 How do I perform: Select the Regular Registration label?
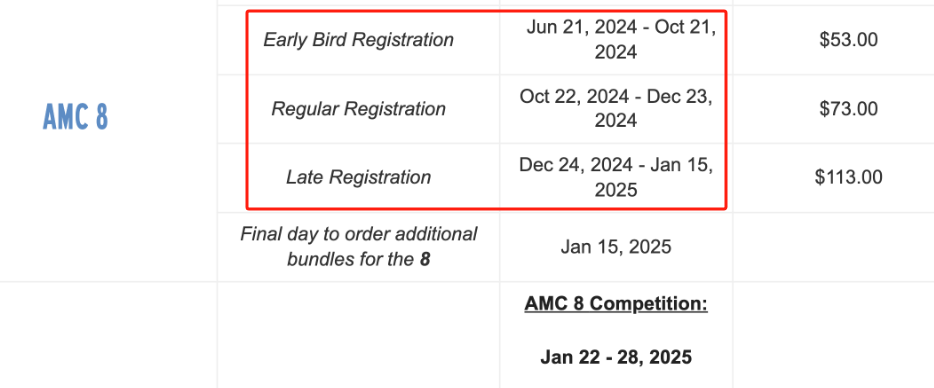point(359,109)
